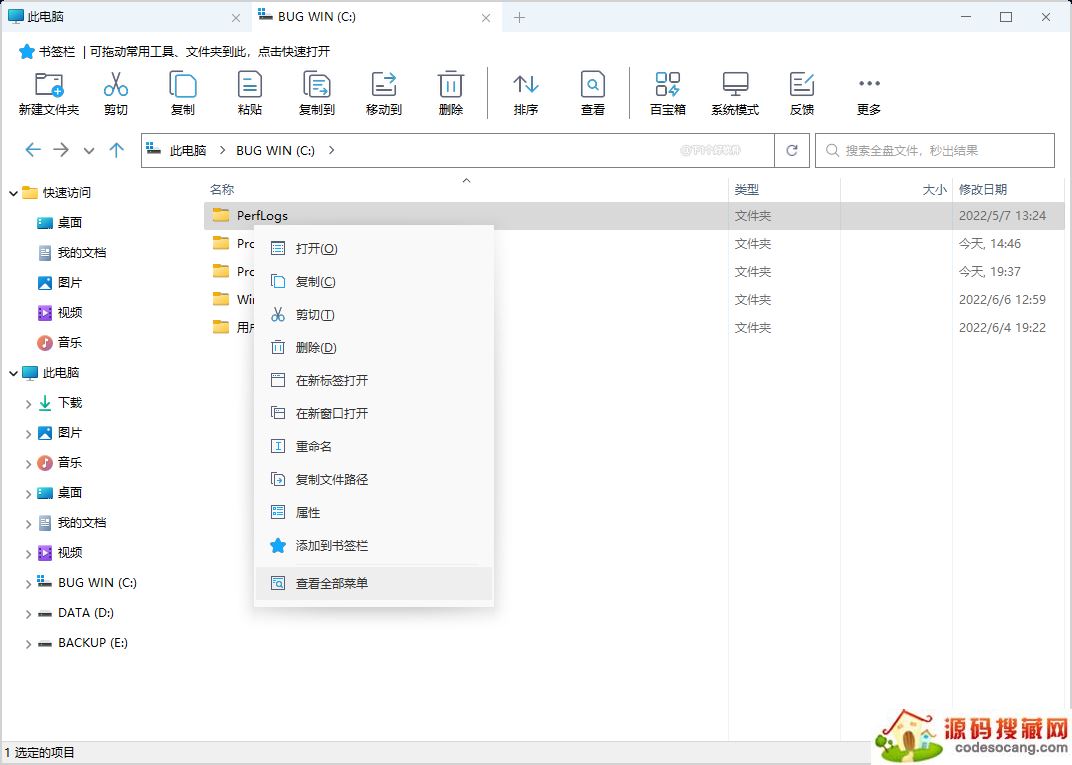Open the 百宝箱 toolbox icon
The height and width of the screenshot is (765, 1072).
[x=667, y=85]
